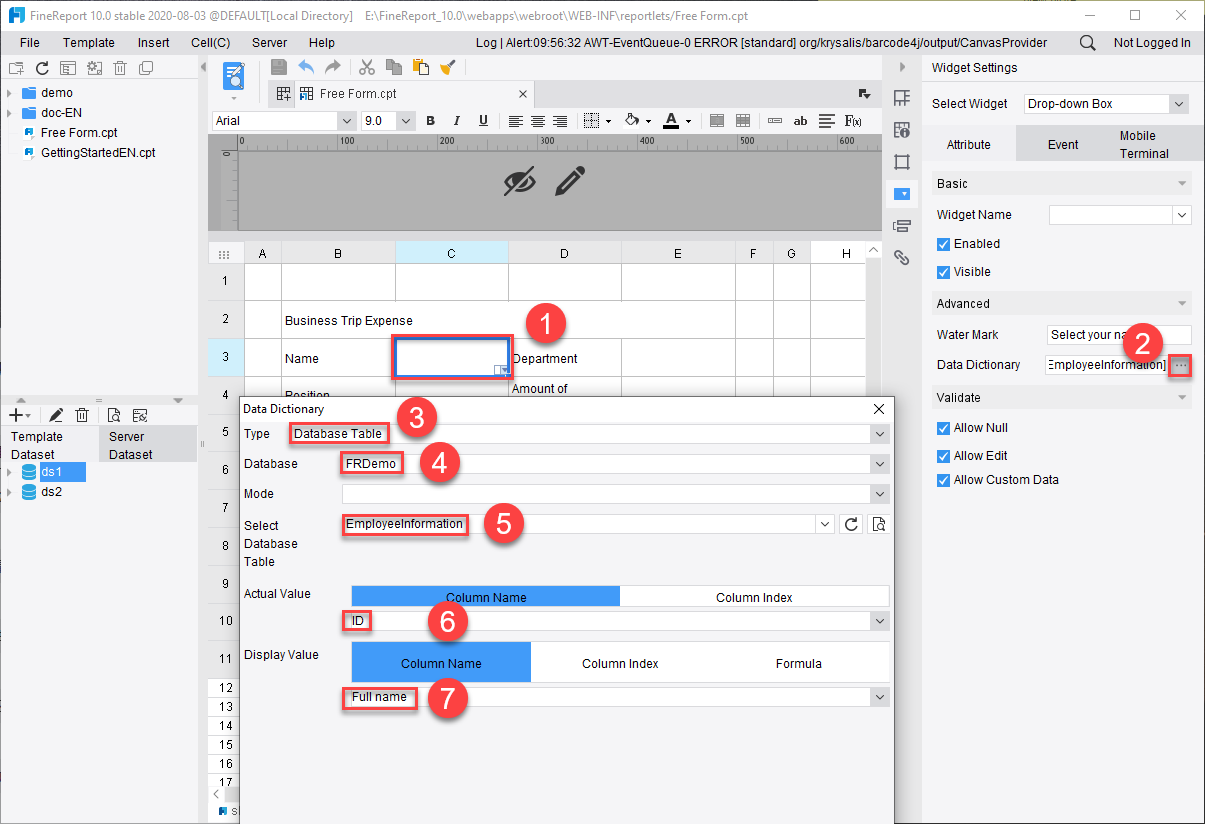
Task: Select the format painter brush icon
Action: pos(448,67)
